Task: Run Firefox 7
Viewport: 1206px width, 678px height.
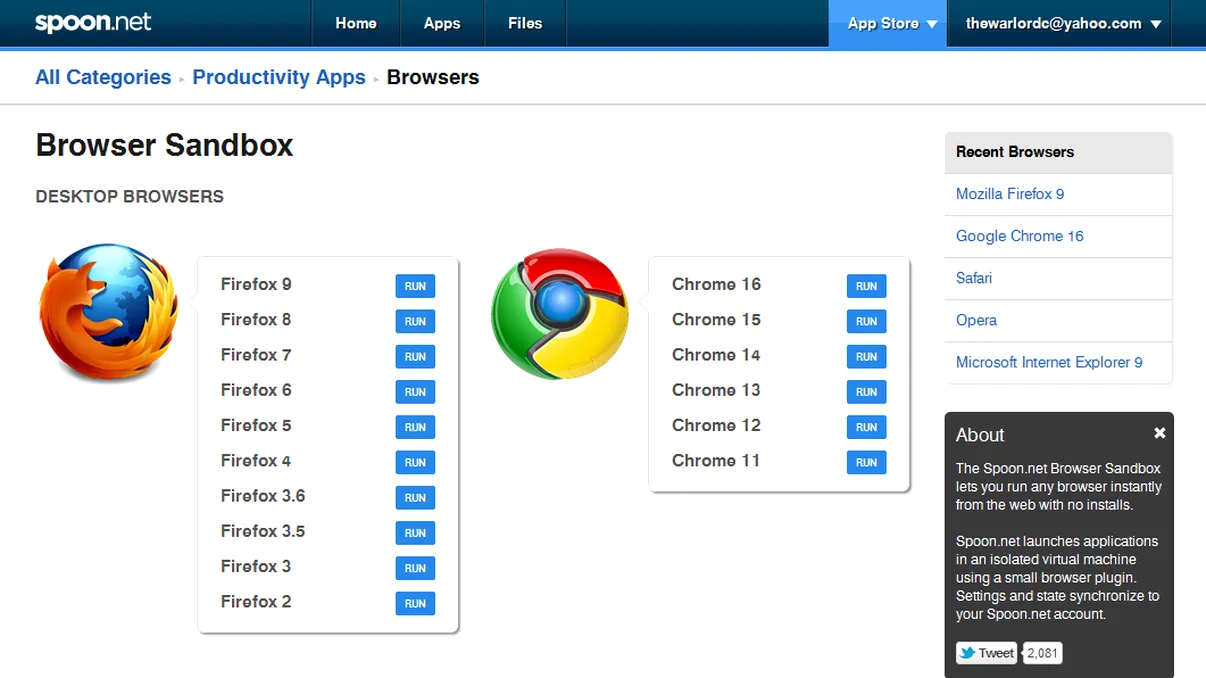Action: [x=415, y=356]
